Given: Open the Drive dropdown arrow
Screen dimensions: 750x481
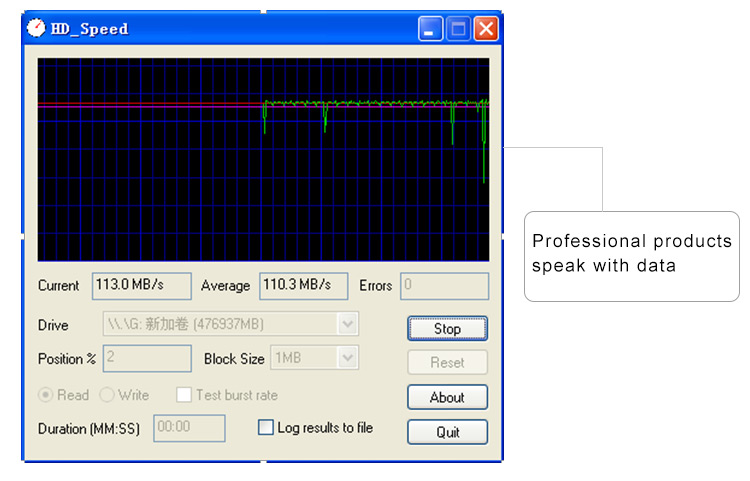Looking at the screenshot, I should (348, 324).
